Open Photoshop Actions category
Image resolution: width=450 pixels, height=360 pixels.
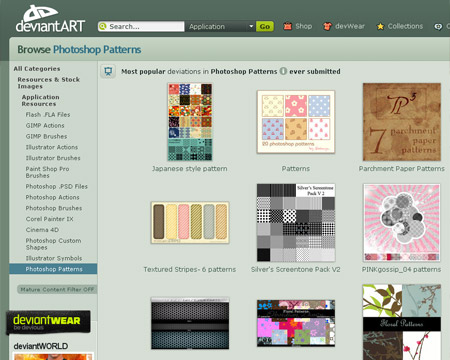52,197
